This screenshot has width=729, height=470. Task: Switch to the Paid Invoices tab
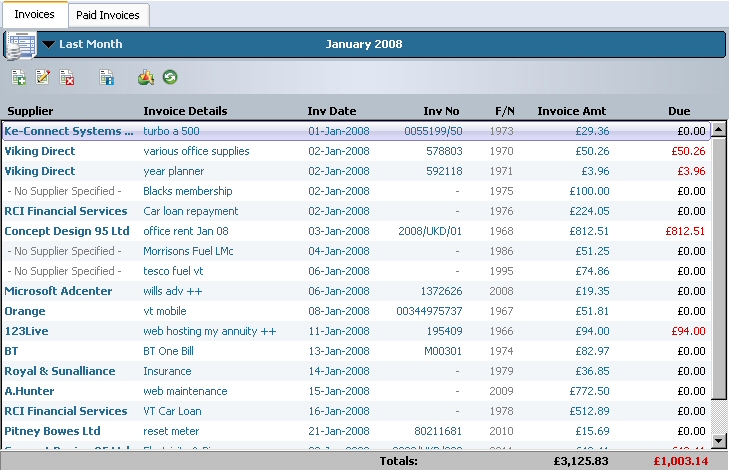(109, 15)
